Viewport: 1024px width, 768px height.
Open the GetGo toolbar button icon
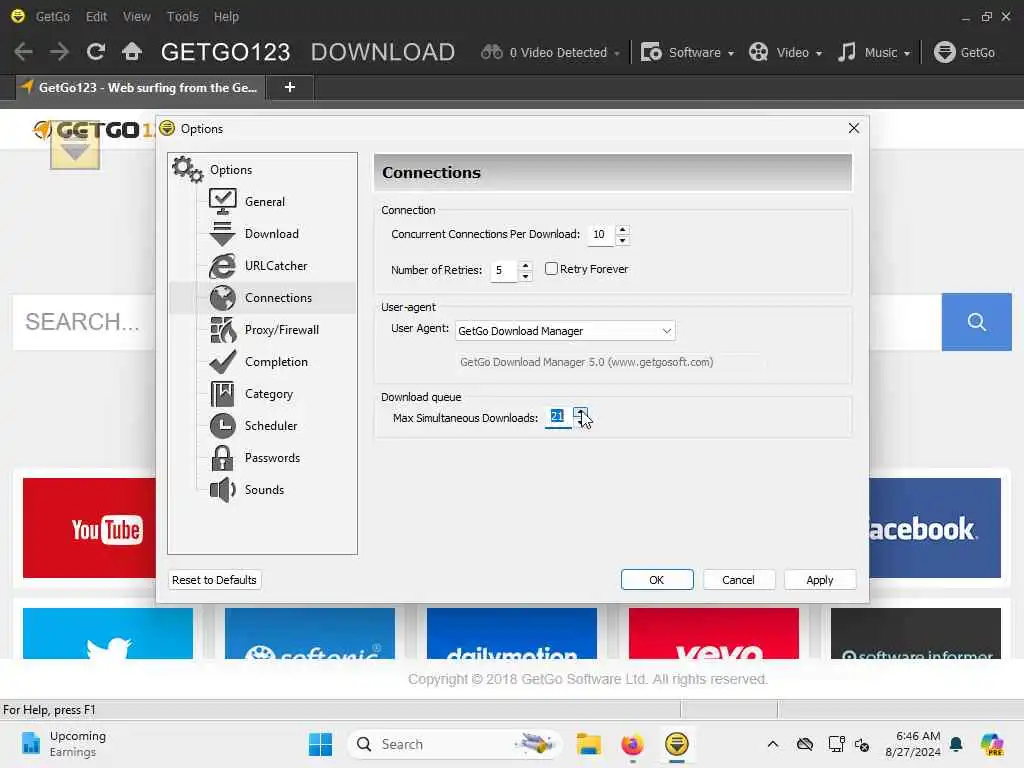(x=944, y=52)
